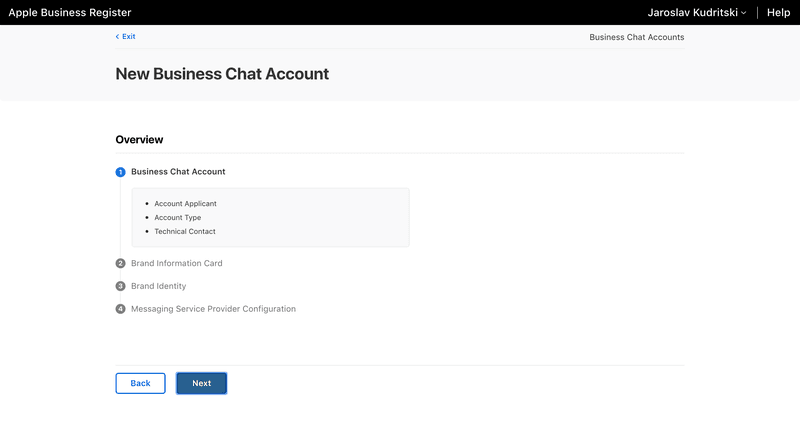Click the Apple Business Register title
800x425 pixels.
(70, 13)
